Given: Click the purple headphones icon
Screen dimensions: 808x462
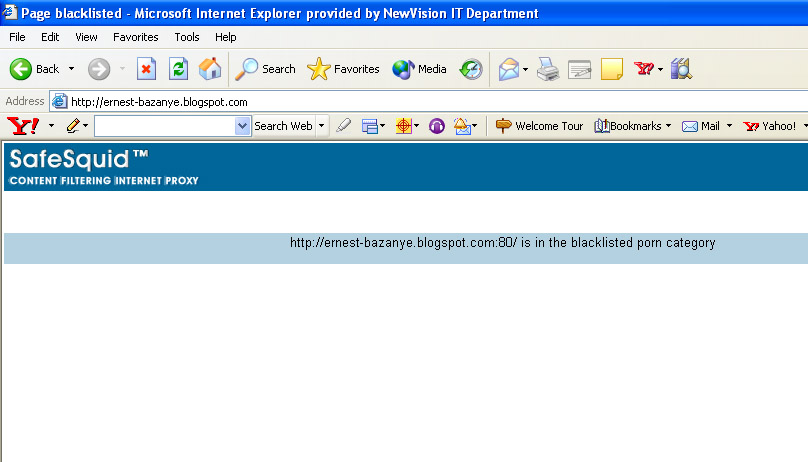Looking at the screenshot, I should tap(436, 126).
